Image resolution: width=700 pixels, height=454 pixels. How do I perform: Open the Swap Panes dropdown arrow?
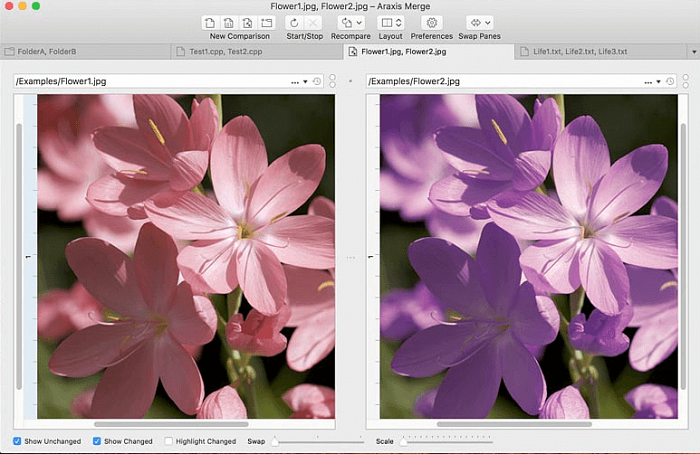pos(488,23)
